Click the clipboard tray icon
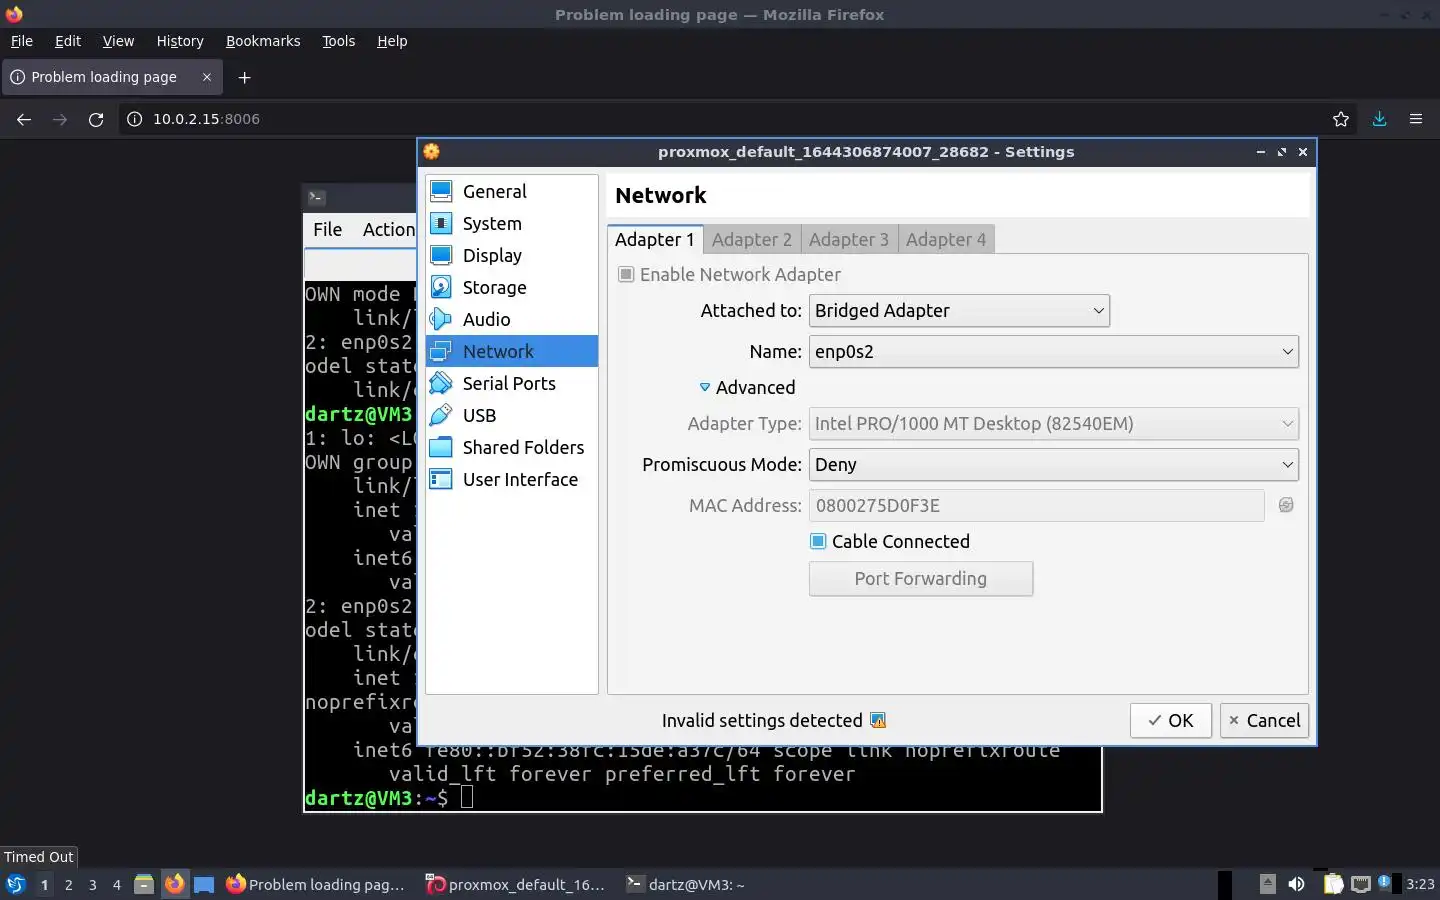Image resolution: width=1440 pixels, height=900 pixels. [1333, 884]
